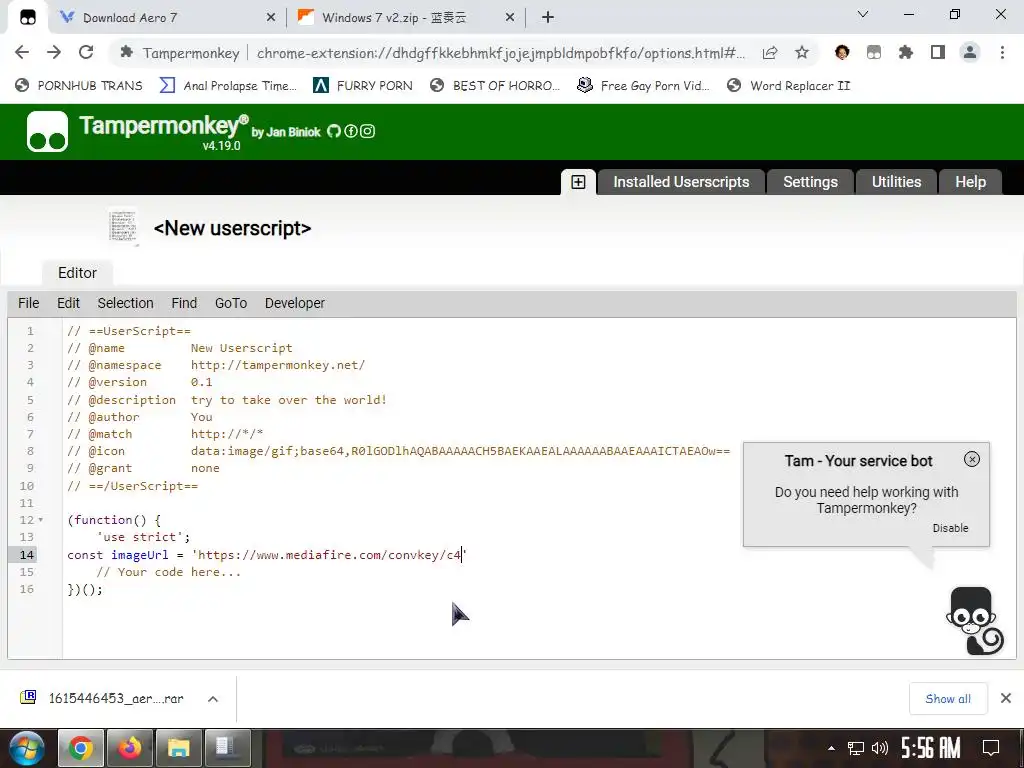Open the Help tab
The image size is (1024, 768).
[970, 182]
